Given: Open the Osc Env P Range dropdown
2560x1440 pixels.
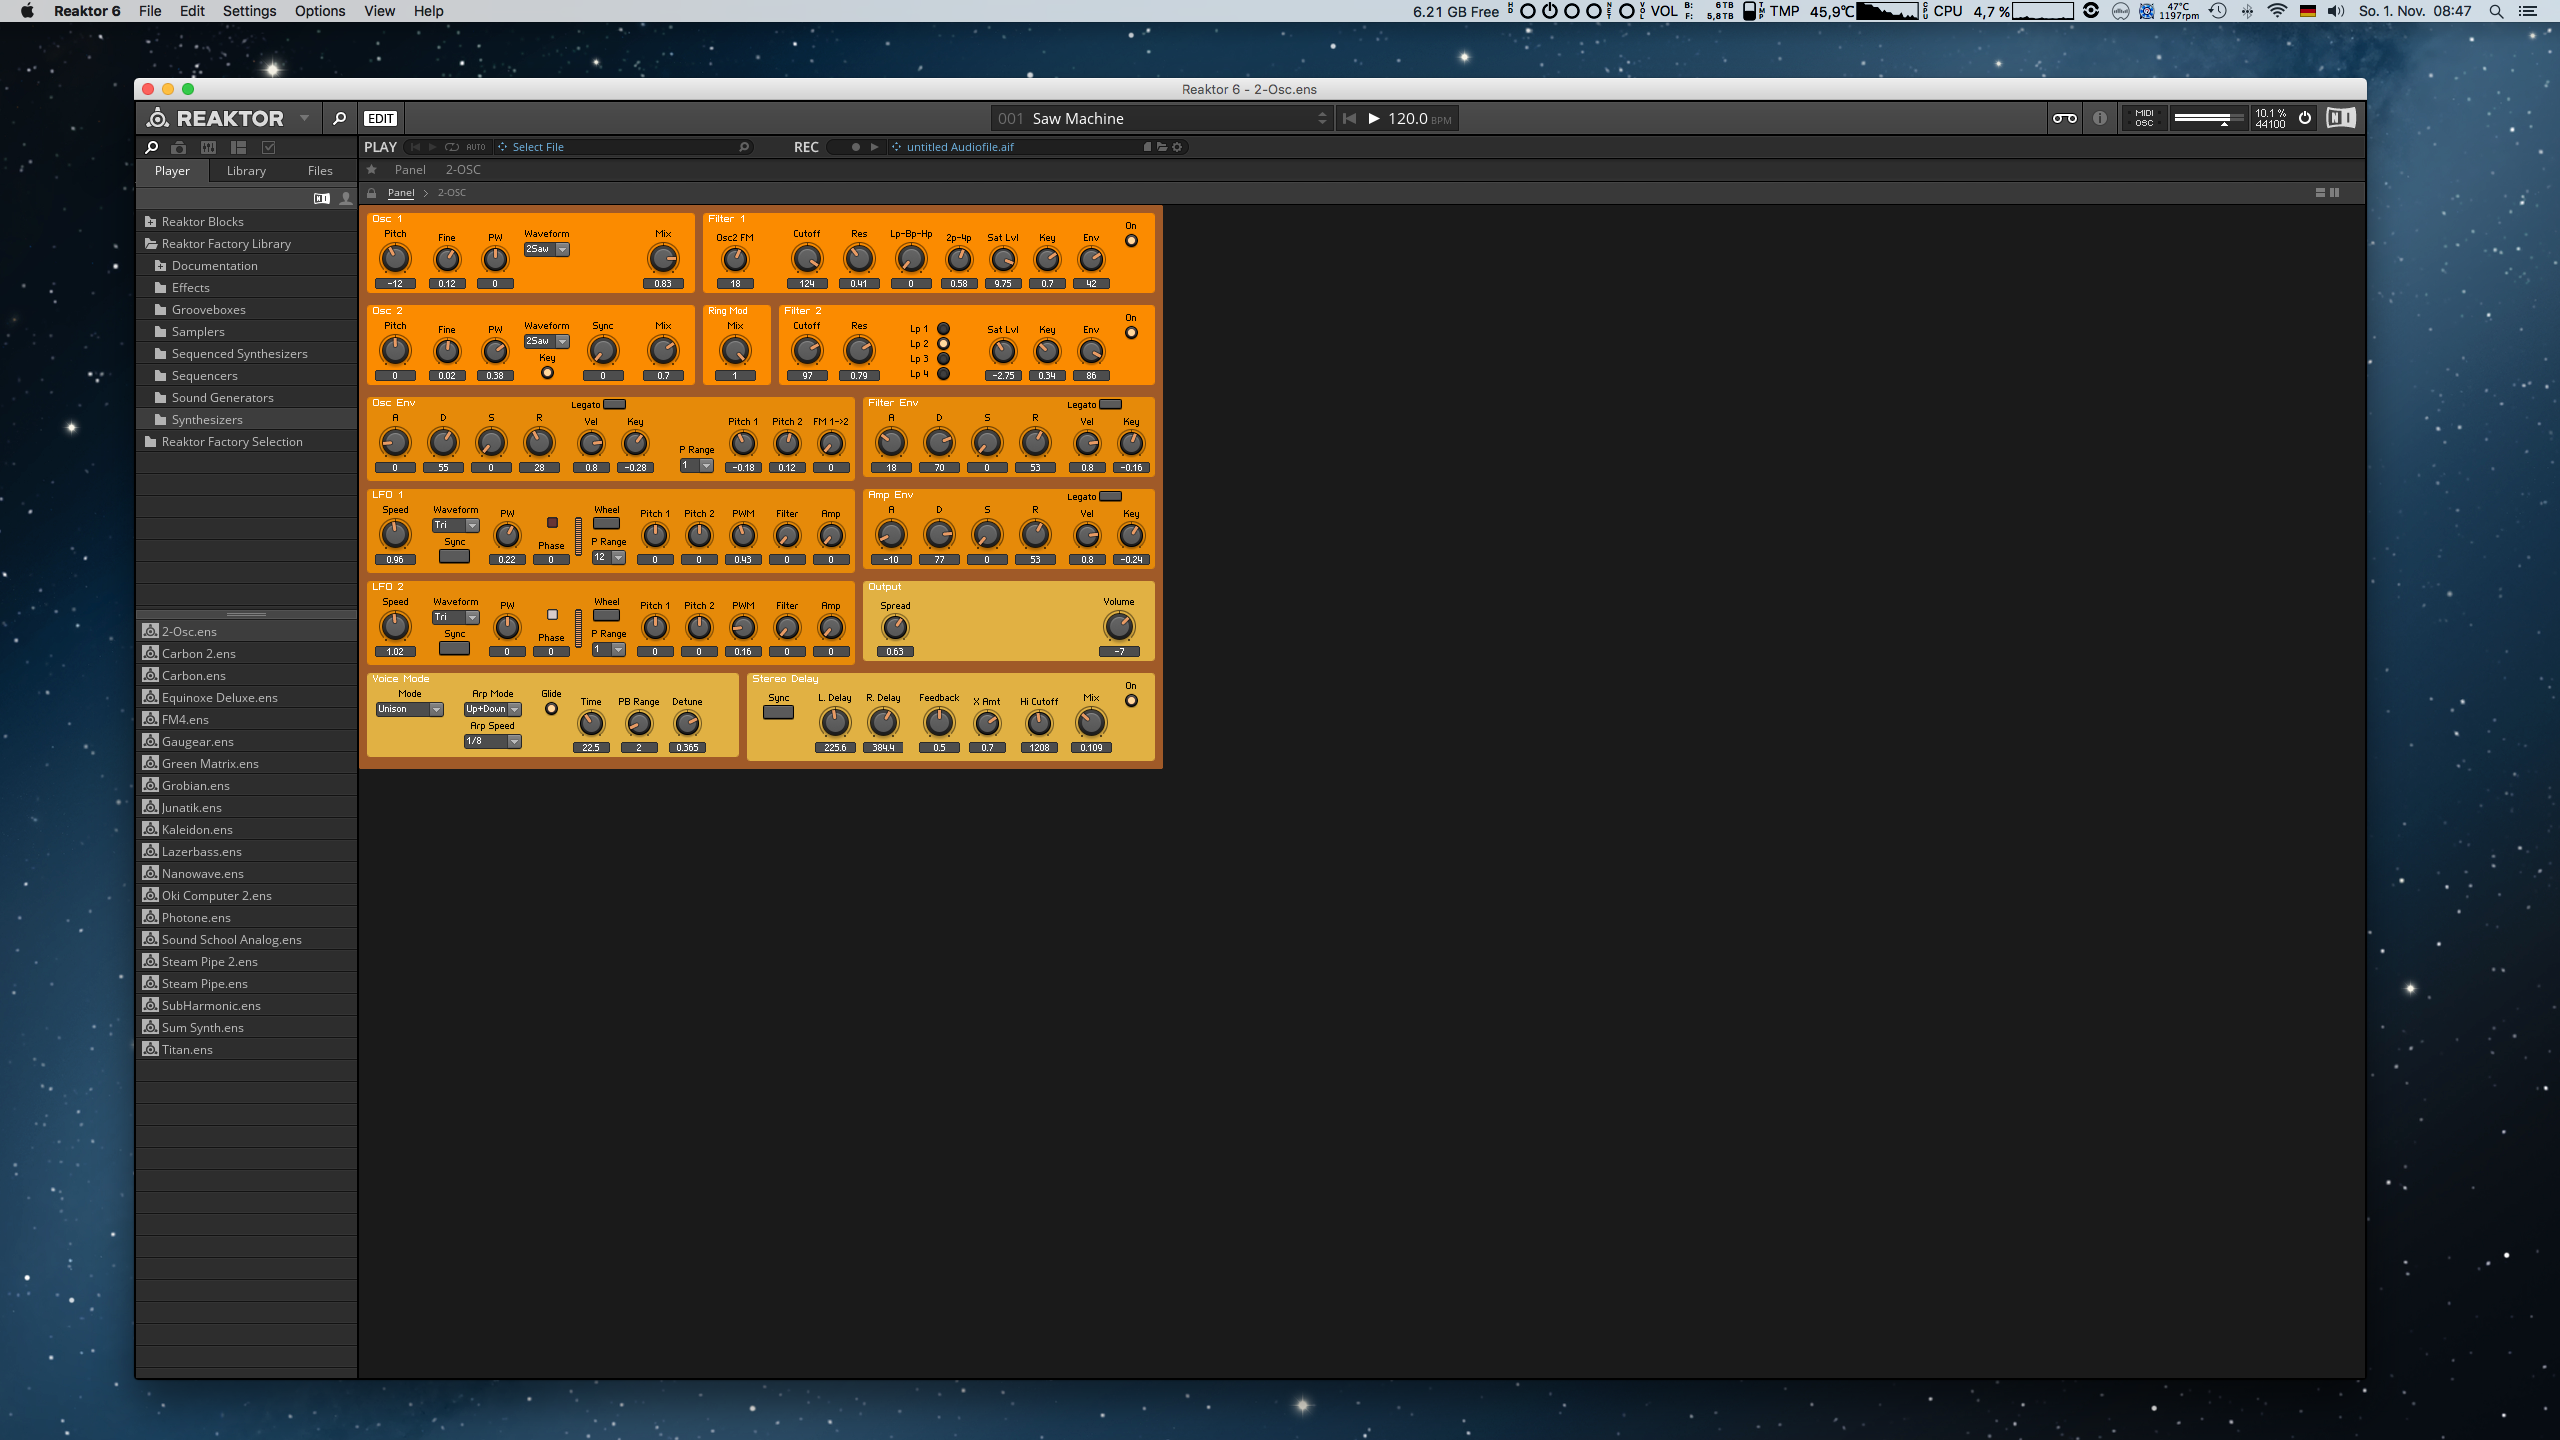Looking at the screenshot, I should [696, 466].
